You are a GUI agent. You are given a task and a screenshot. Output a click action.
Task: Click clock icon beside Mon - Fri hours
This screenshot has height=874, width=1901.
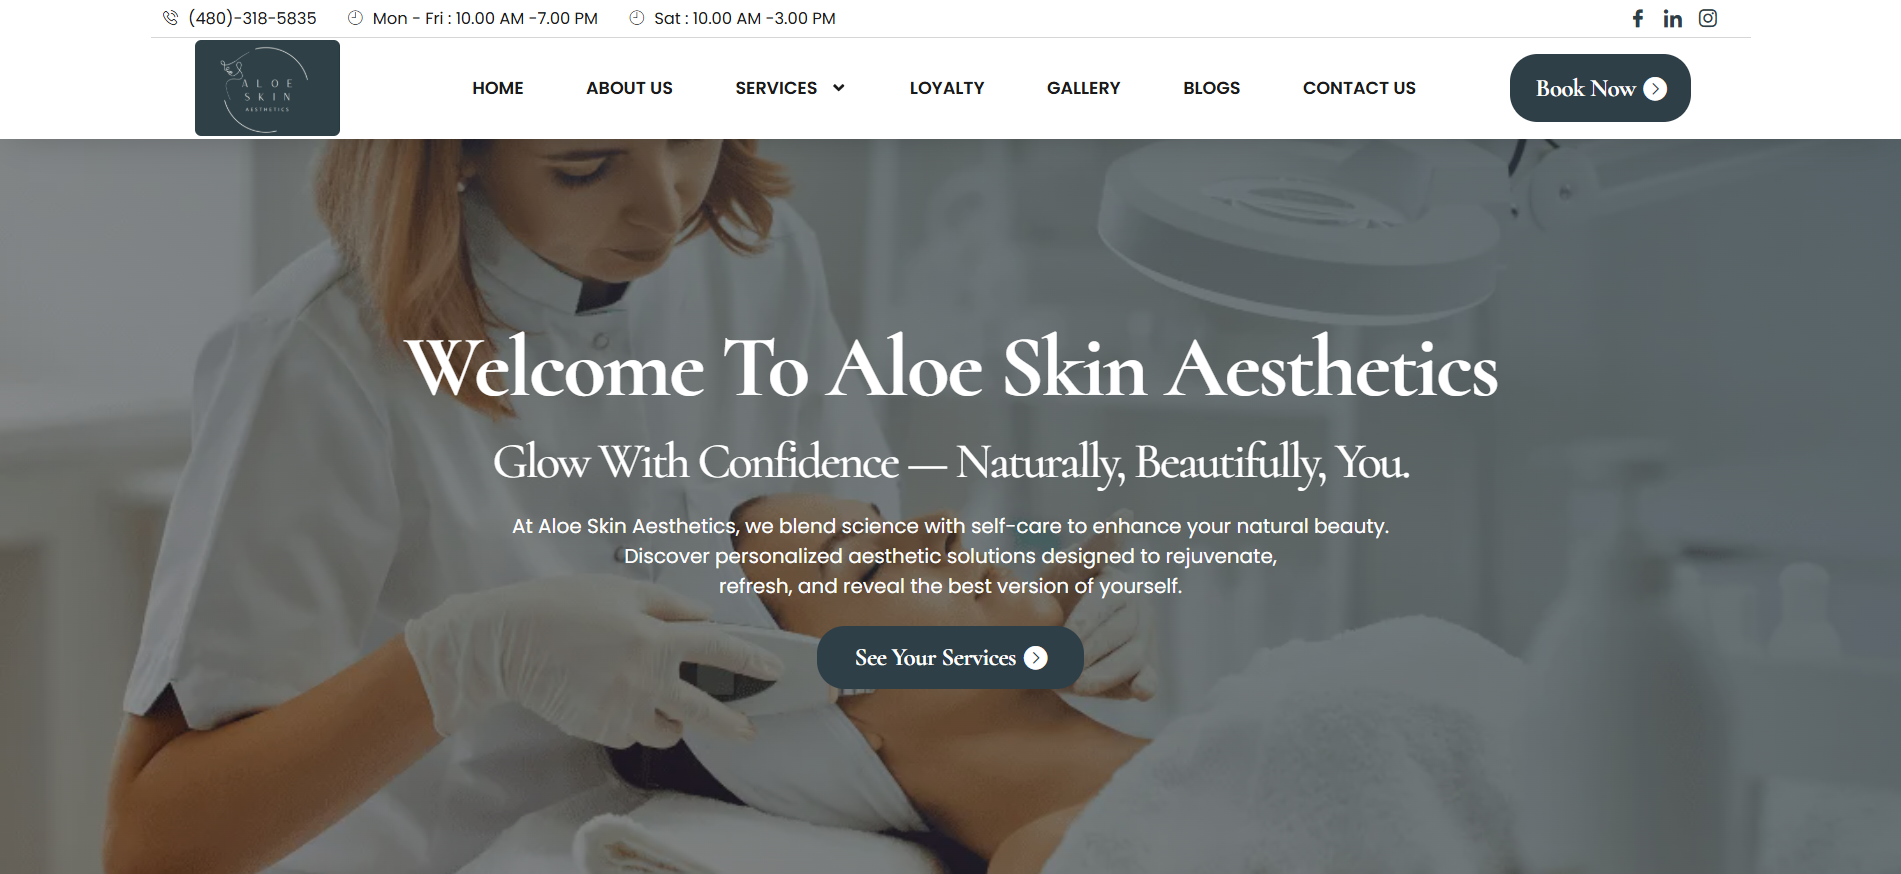(355, 18)
